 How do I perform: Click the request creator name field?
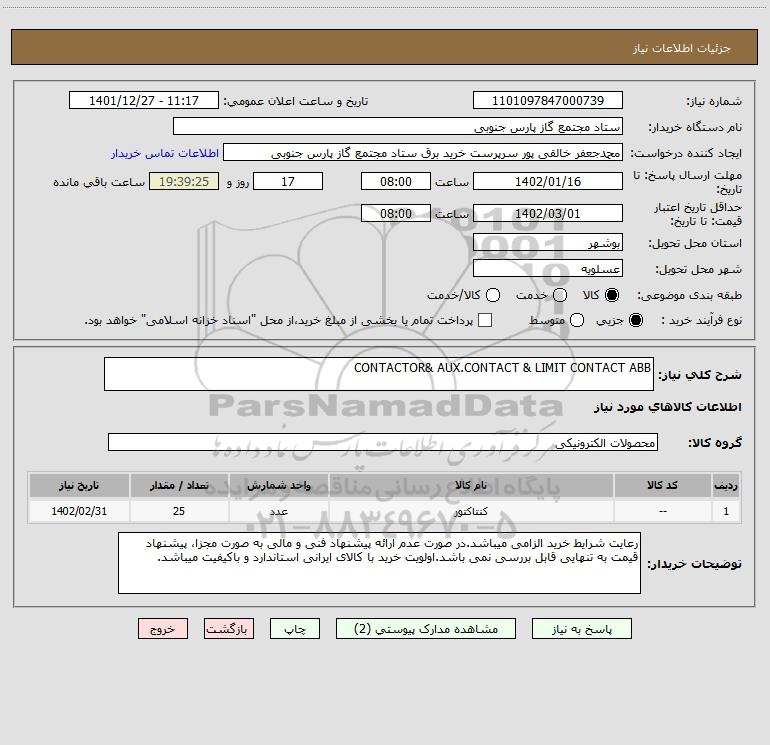[x=423, y=153]
